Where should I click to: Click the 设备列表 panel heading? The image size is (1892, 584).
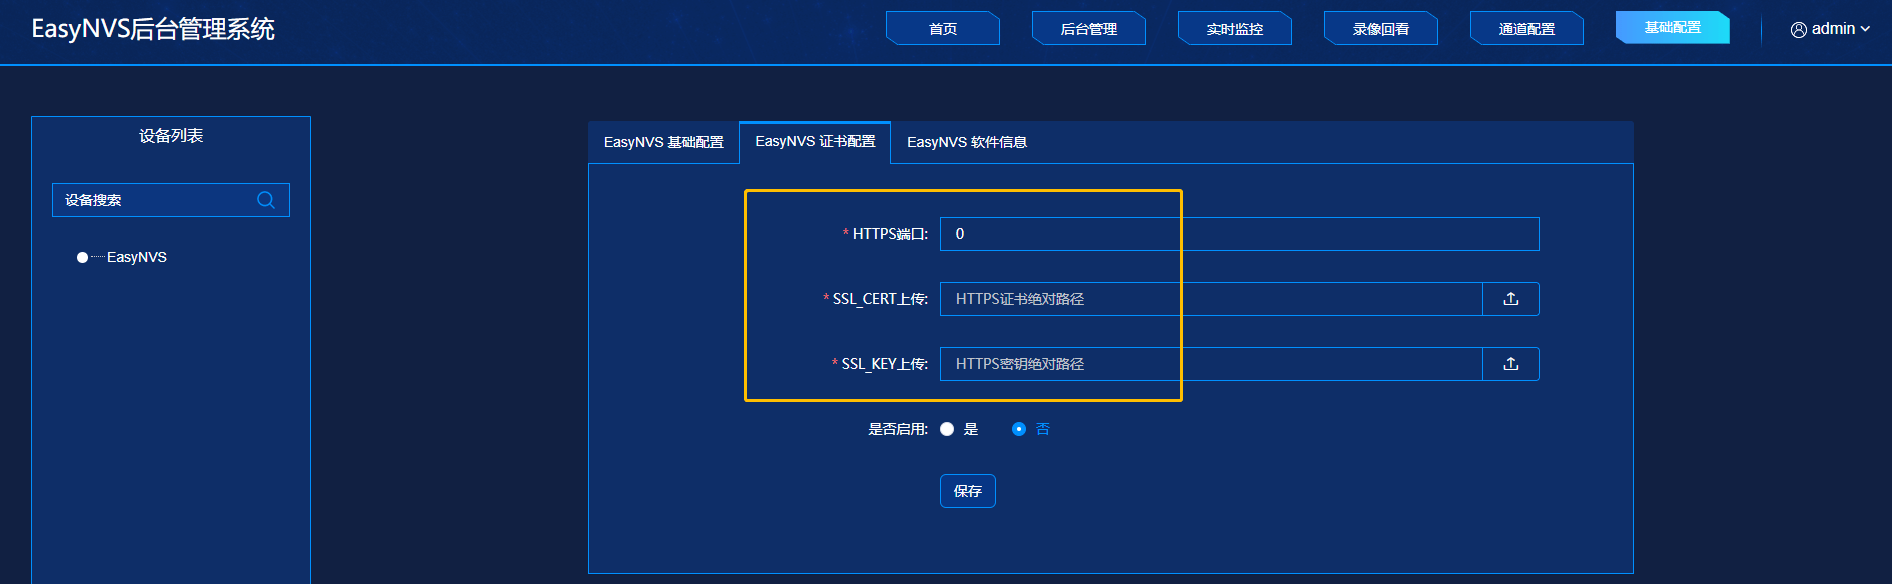pos(171,136)
